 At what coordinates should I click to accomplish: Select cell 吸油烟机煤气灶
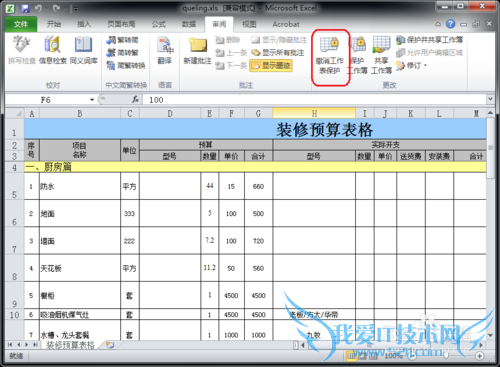coord(80,314)
